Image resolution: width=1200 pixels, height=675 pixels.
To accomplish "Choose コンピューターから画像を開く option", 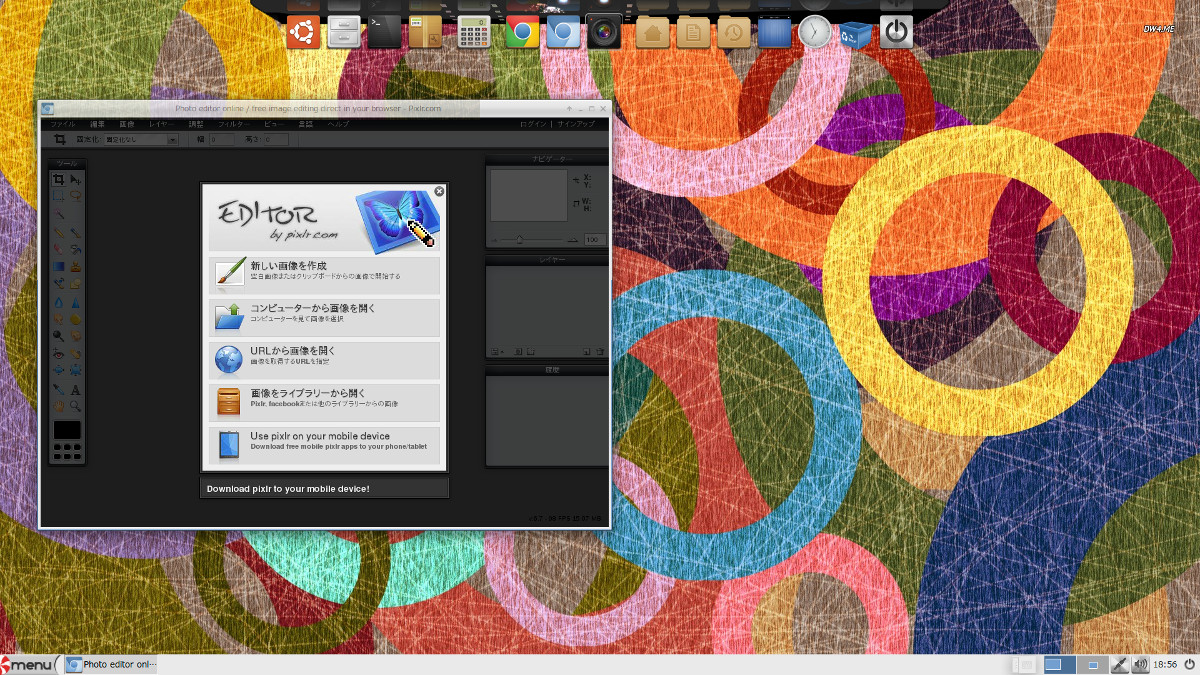I will [x=325, y=317].
